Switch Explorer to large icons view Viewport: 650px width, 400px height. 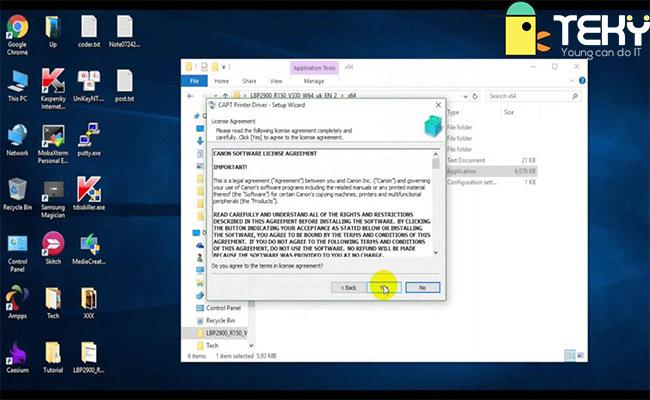[580, 355]
